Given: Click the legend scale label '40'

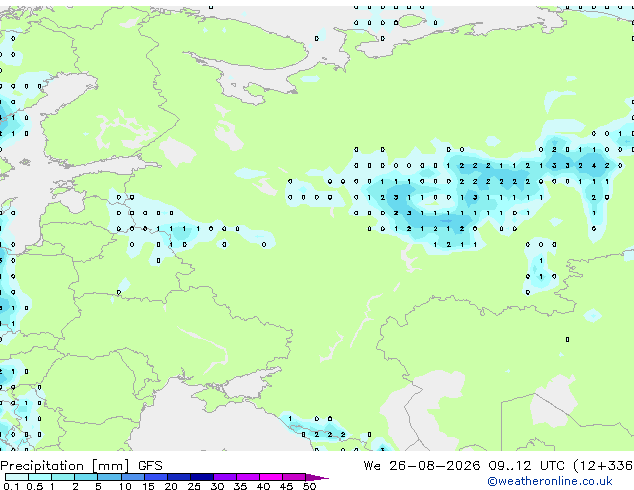Looking at the screenshot, I should [263, 486].
